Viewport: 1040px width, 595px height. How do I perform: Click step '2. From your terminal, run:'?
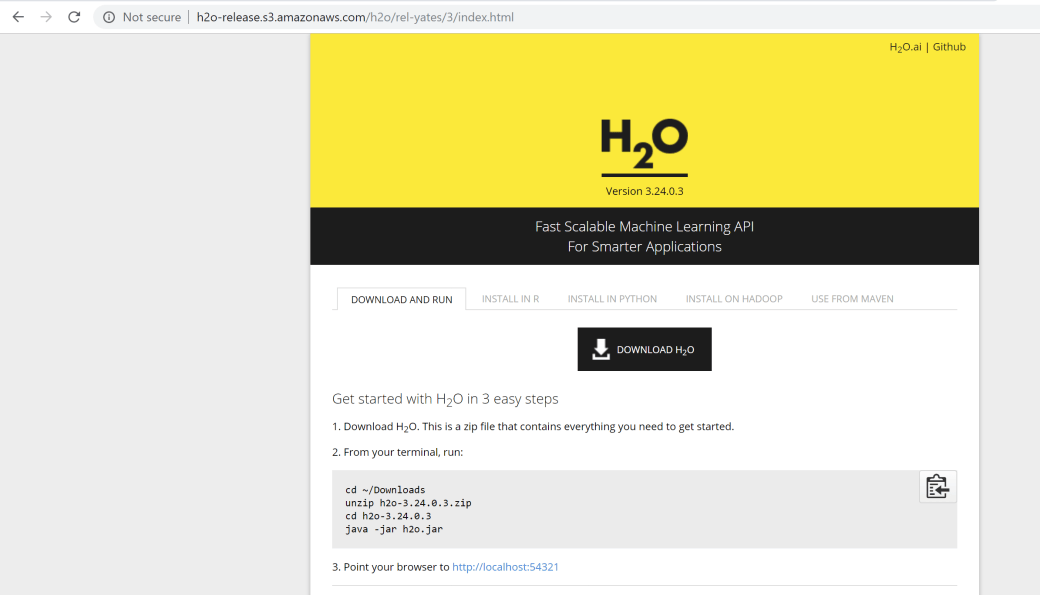click(x=398, y=452)
